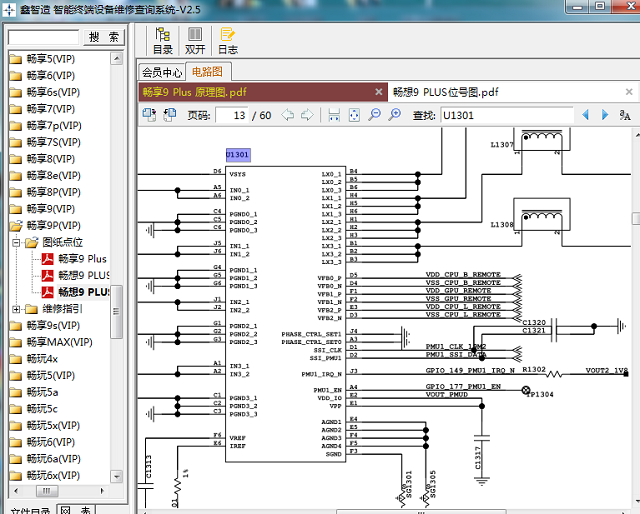Image resolution: width=640 pixels, height=514 pixels.
Task: Toggle the match case search icon
Action: [624, 115]
